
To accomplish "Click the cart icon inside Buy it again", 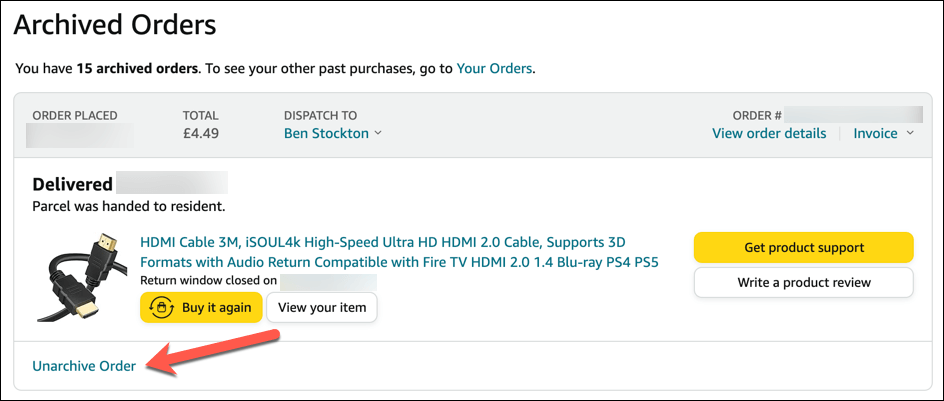I will point(161,308).
